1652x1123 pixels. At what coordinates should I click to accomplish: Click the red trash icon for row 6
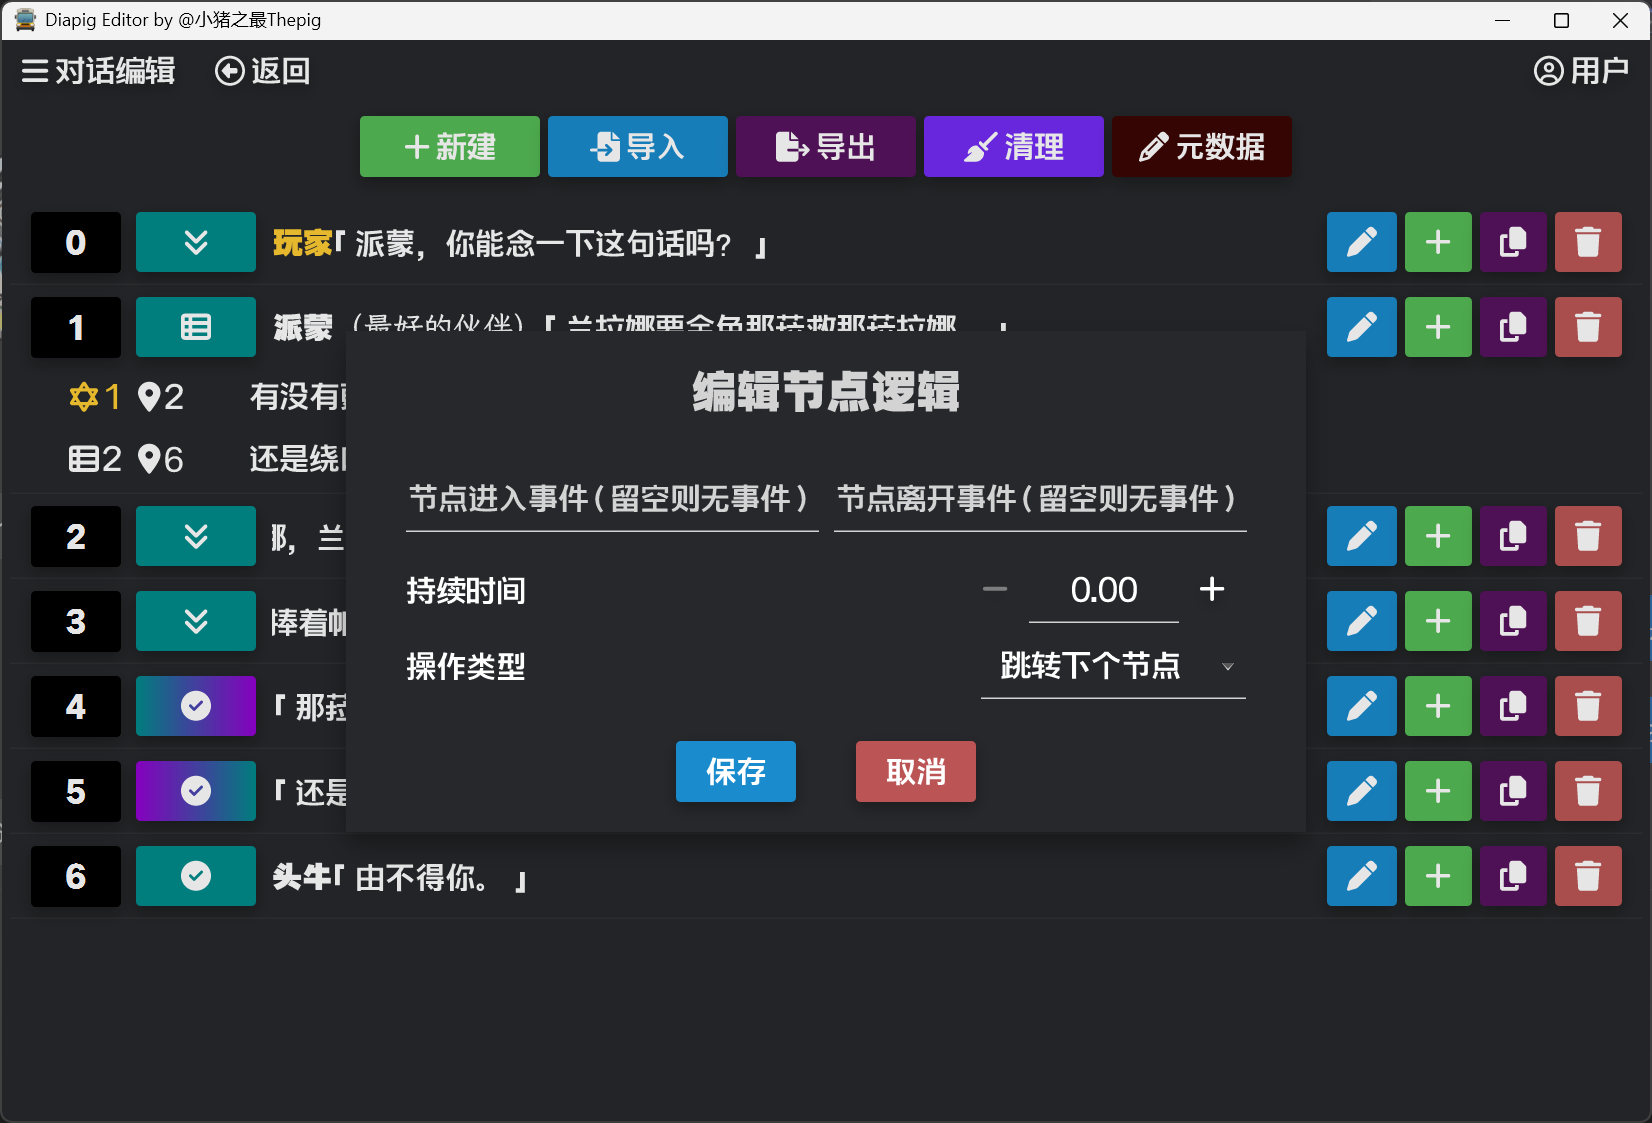pos(1587,876)
